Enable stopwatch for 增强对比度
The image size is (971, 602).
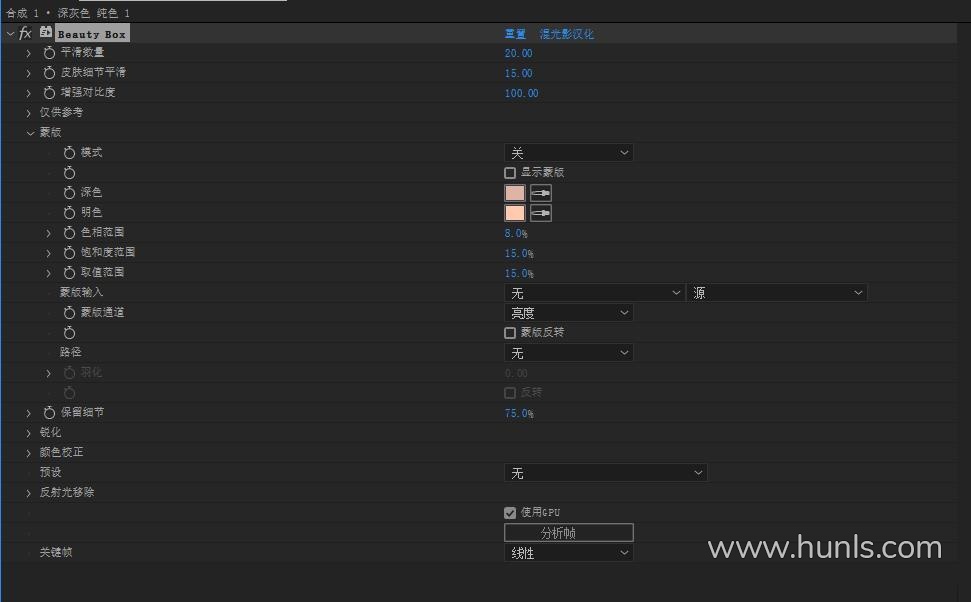point(50,93)
